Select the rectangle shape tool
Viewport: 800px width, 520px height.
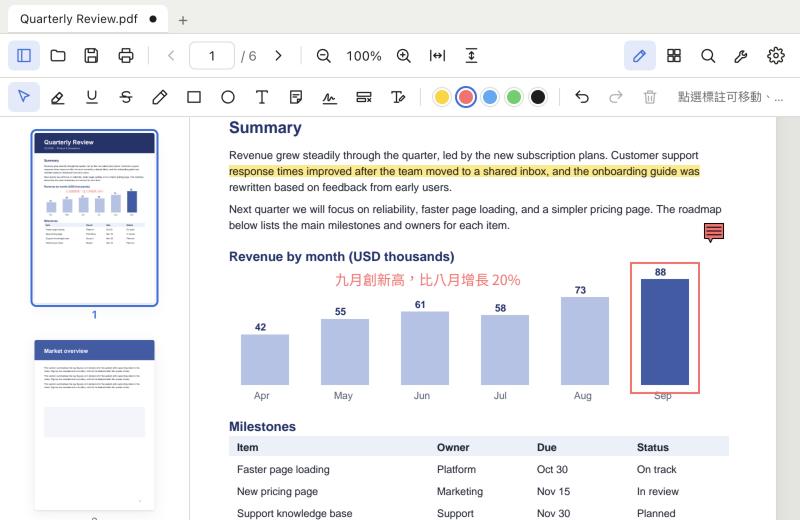pos(194,97)
